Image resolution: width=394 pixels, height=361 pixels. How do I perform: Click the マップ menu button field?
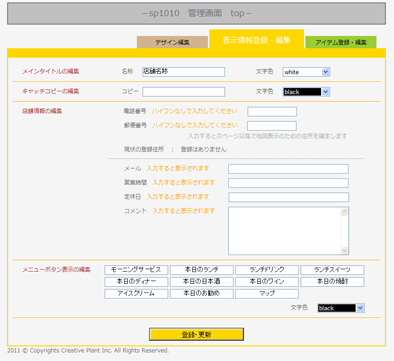click(x=267, y=294)
